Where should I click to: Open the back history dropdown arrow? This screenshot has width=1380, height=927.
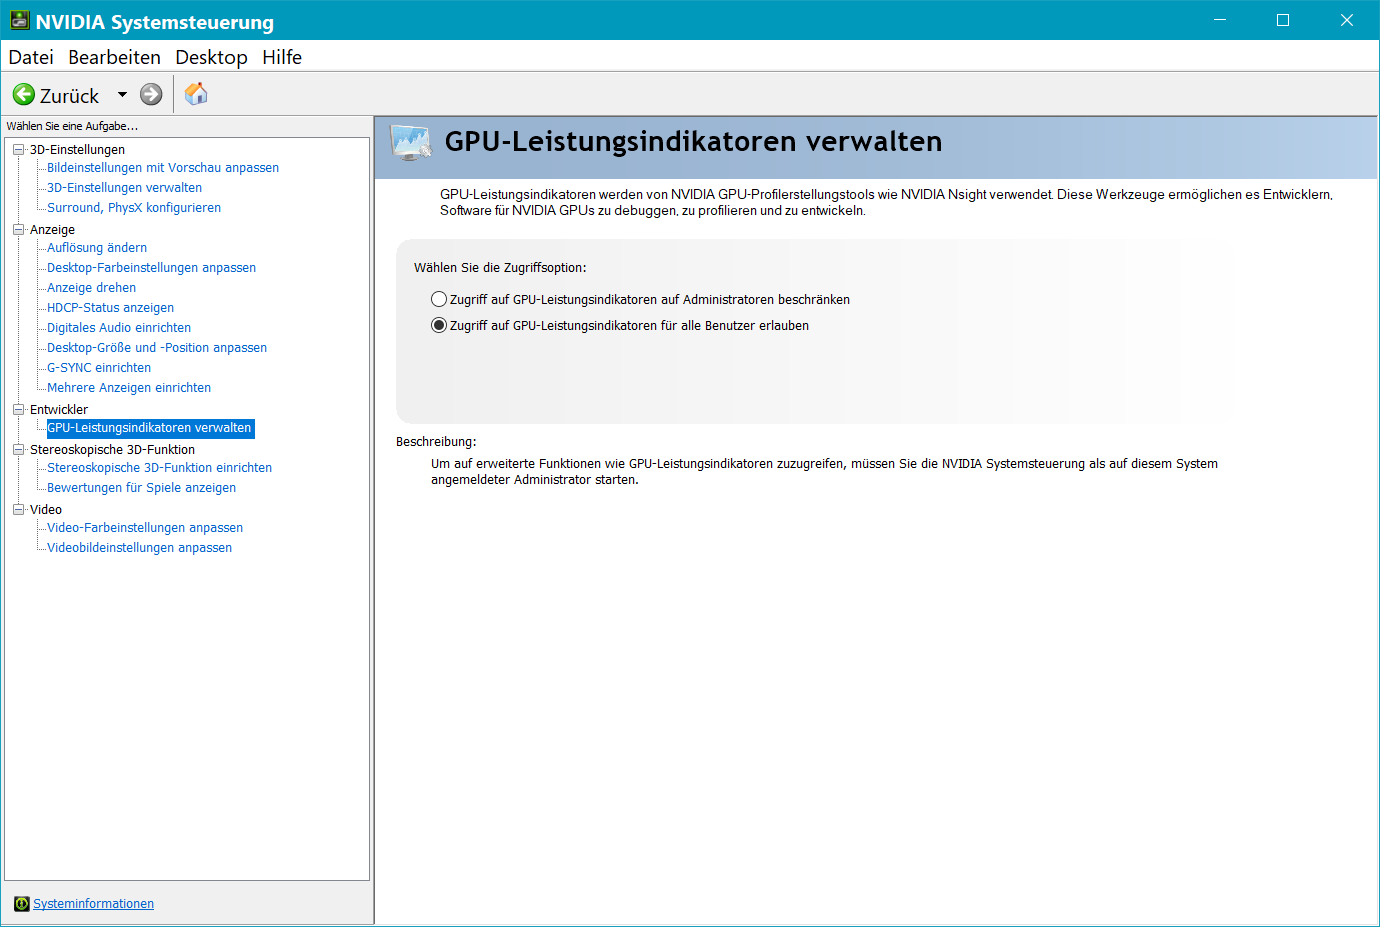(122, 95)
